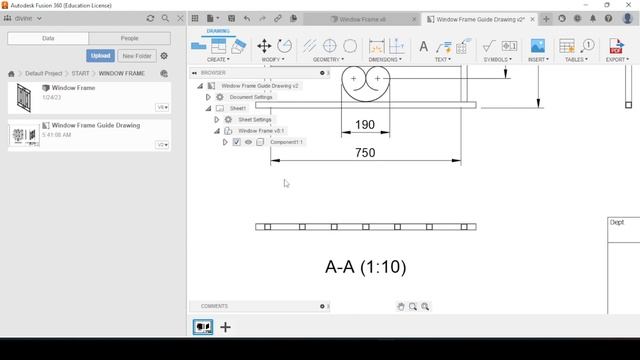Open the DIMENSIONS dropdown menu
This screenshot has width=640, height=360.
click(385, 60)
